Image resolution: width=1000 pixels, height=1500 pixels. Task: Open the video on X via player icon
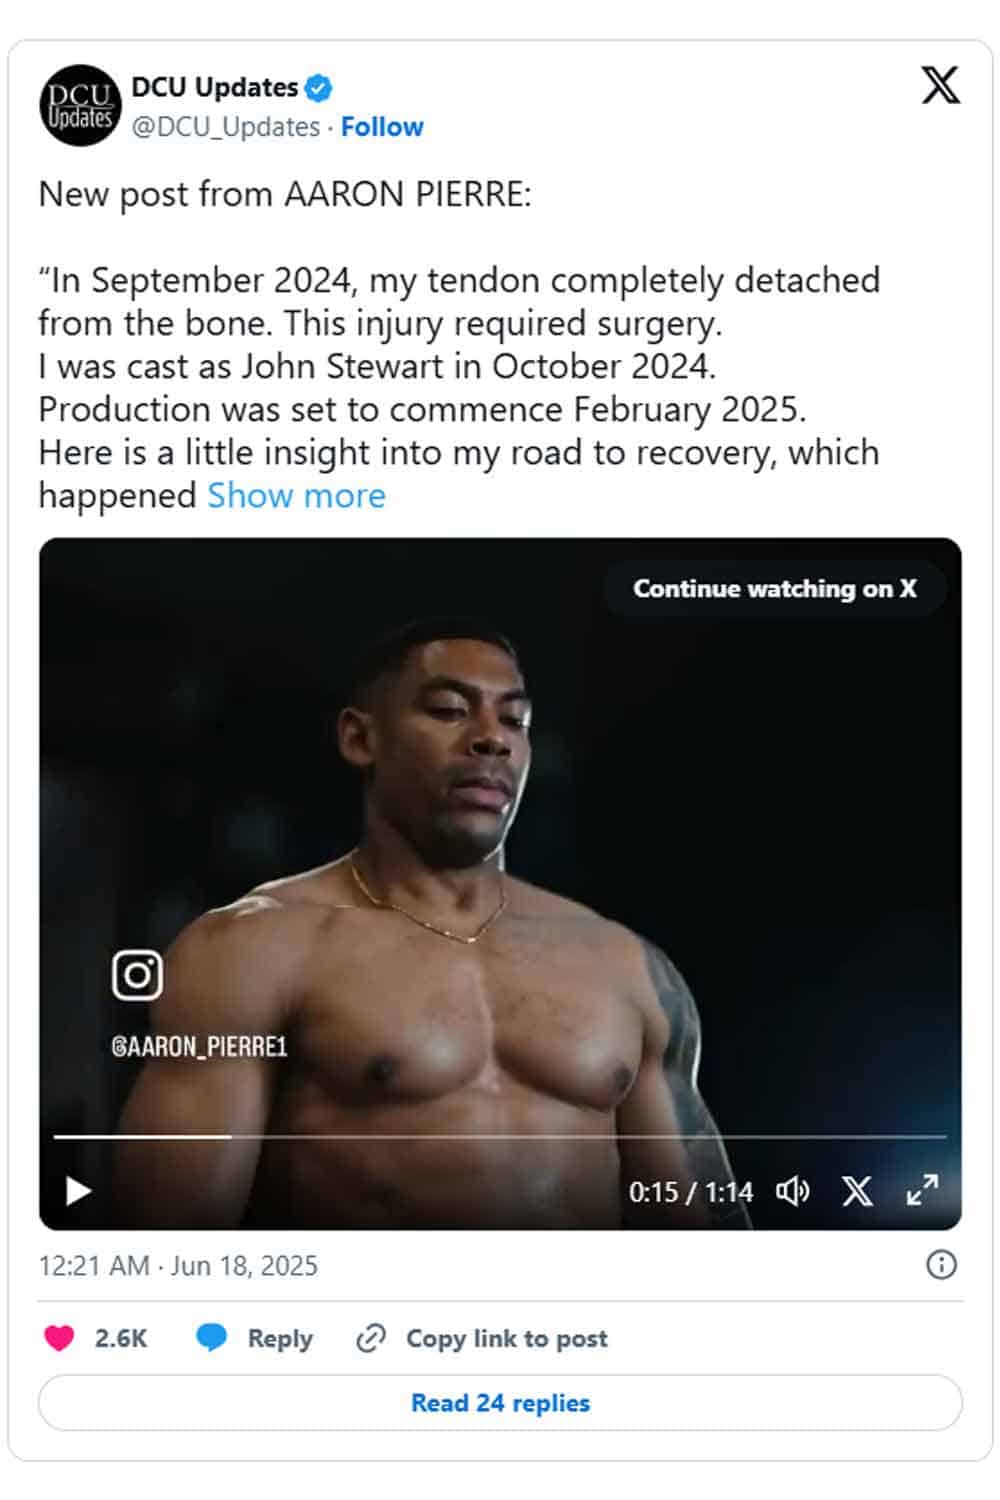[857, 1191]
